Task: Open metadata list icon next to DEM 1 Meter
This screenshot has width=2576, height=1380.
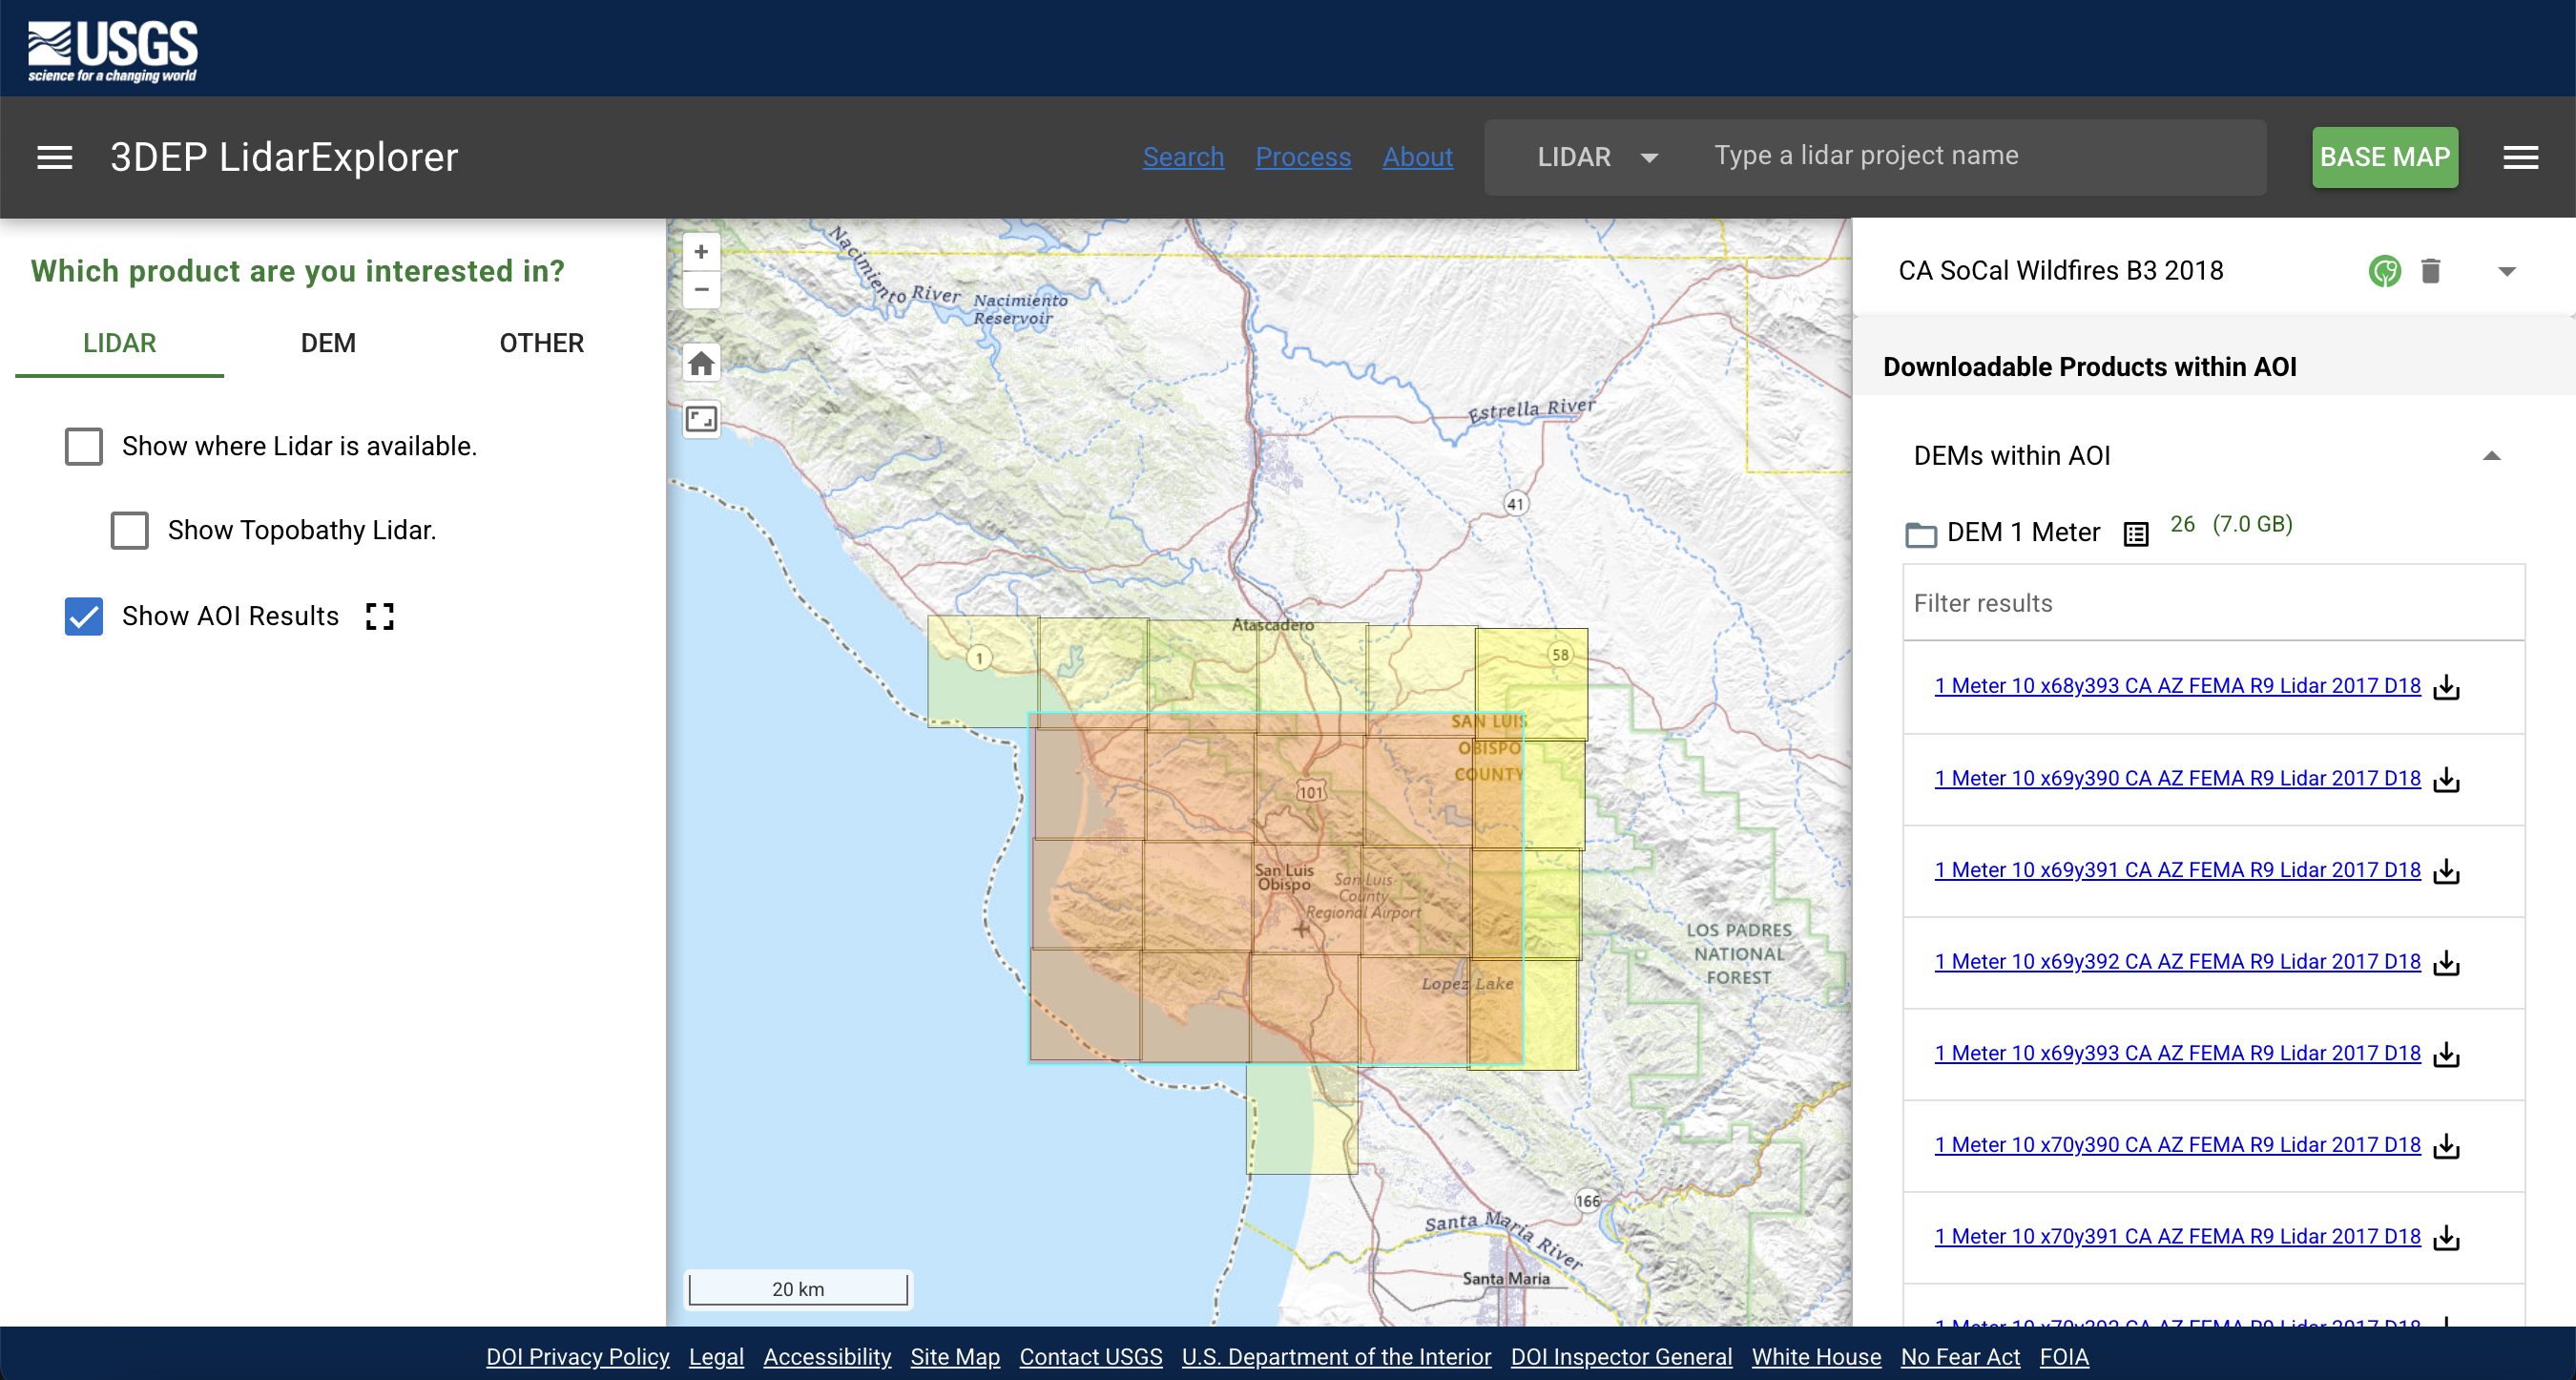Action: pyautogui.click(x=2135, y=533)
